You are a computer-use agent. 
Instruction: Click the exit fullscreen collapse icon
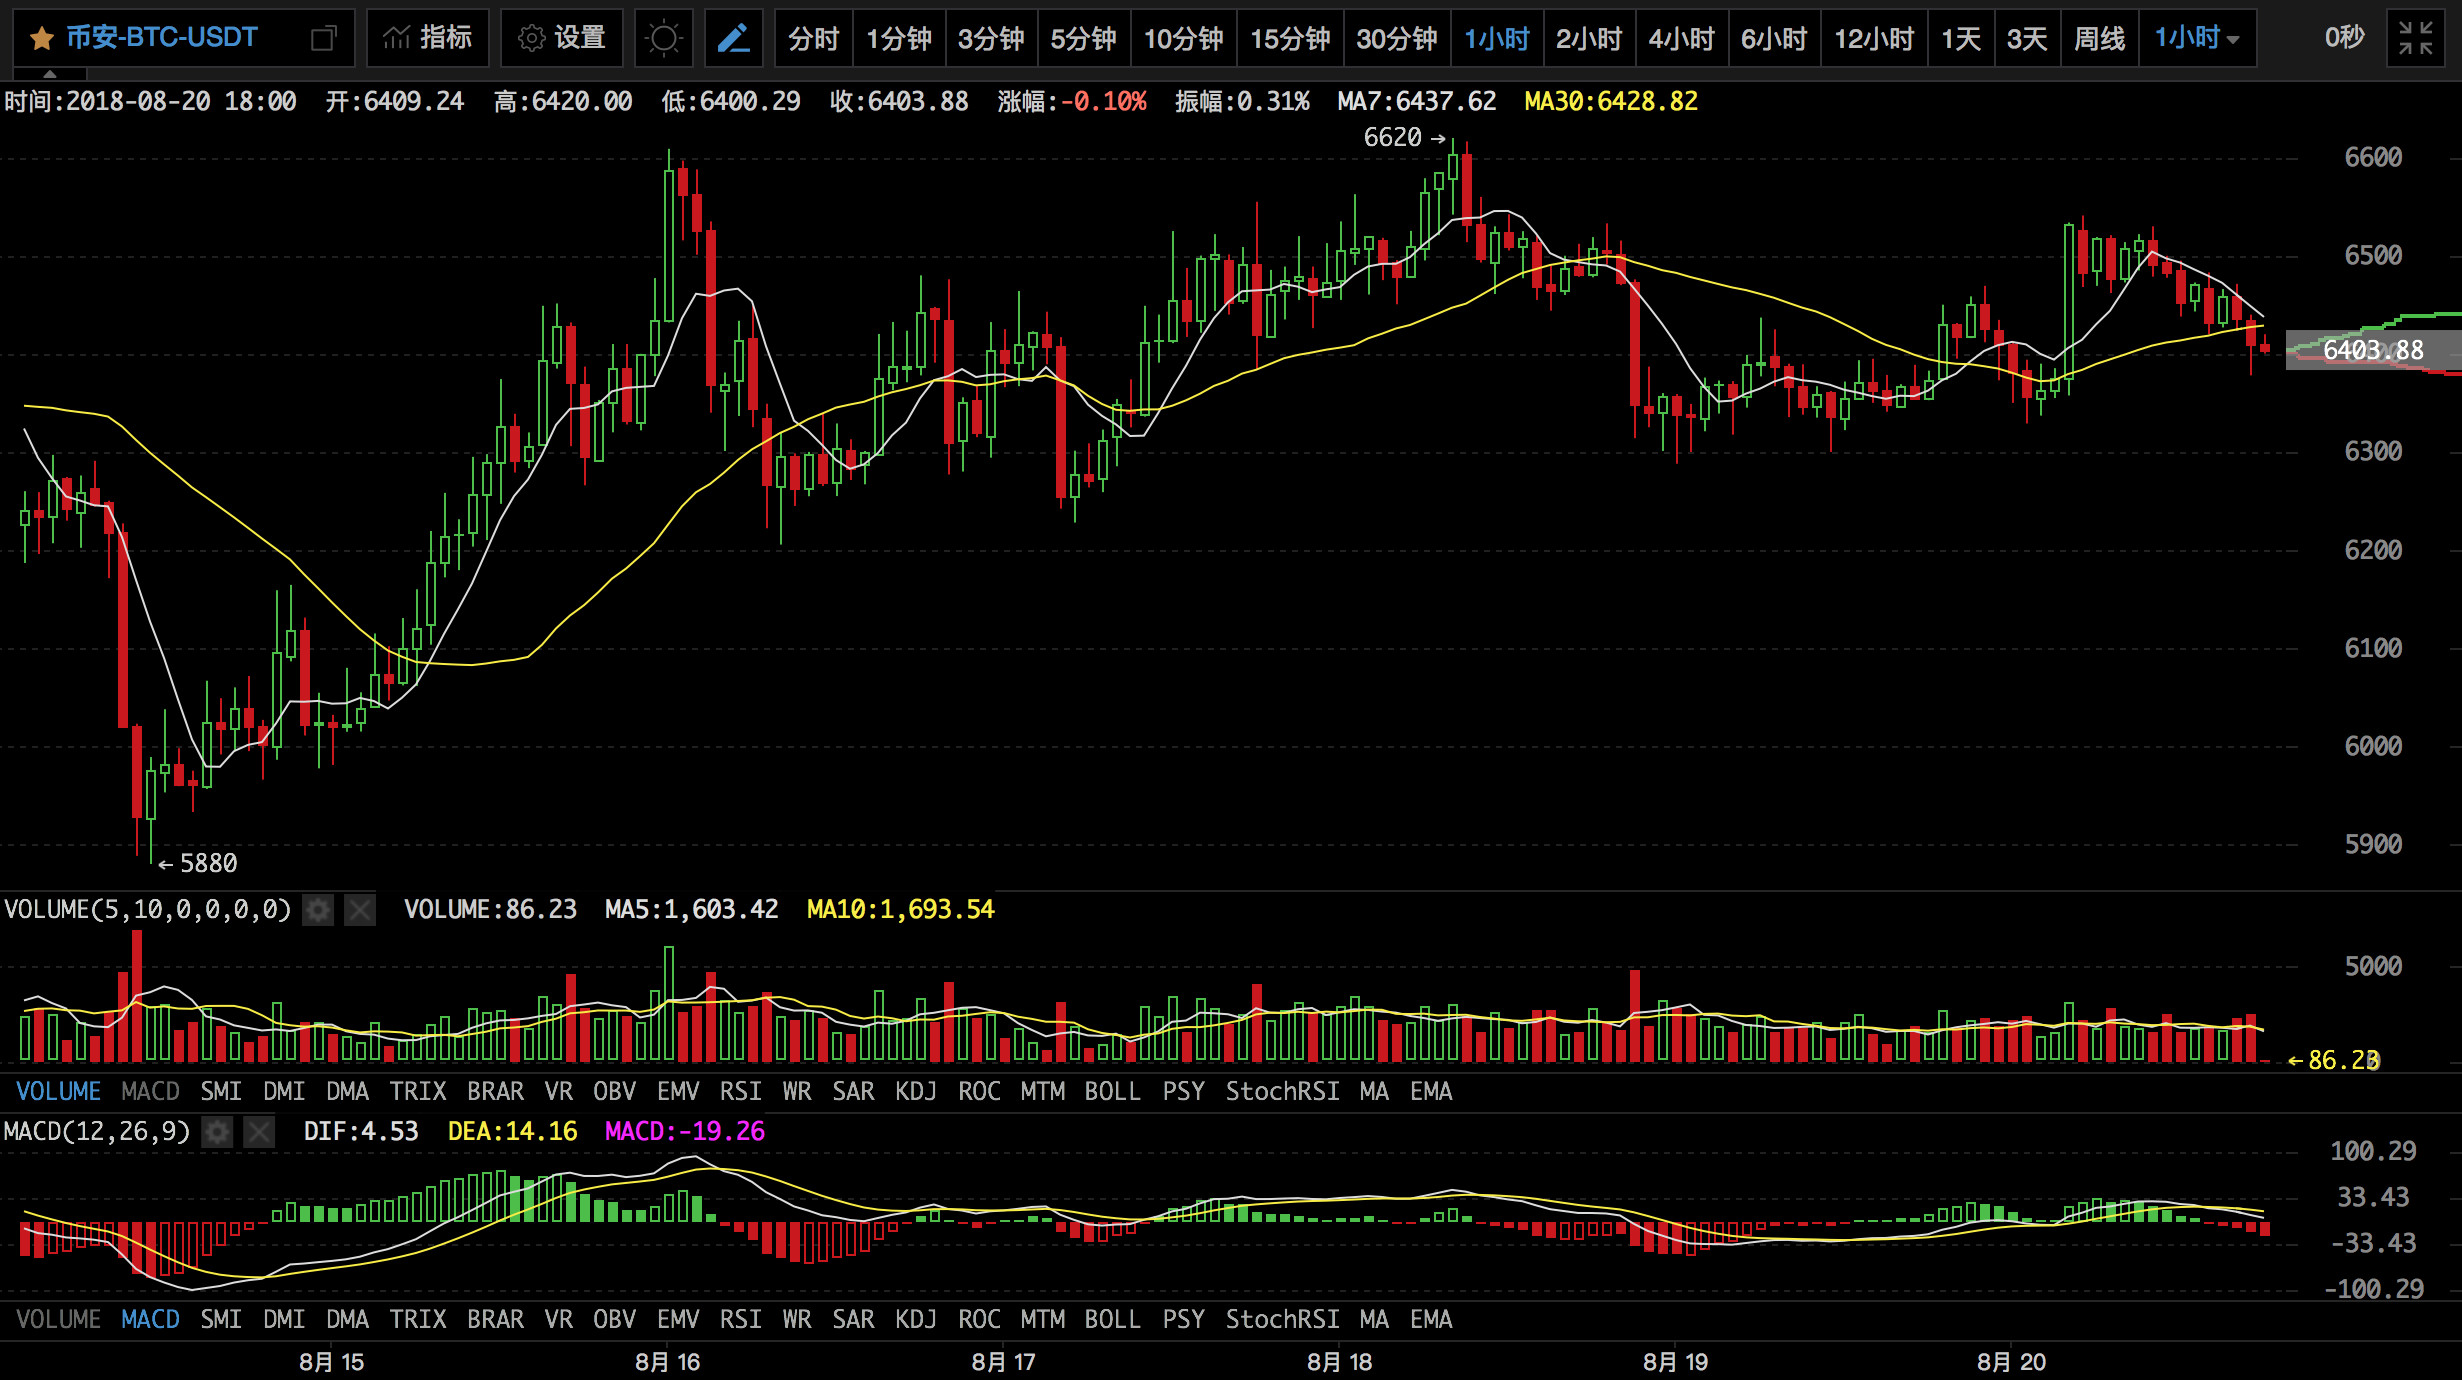[x=2416, y=38]
